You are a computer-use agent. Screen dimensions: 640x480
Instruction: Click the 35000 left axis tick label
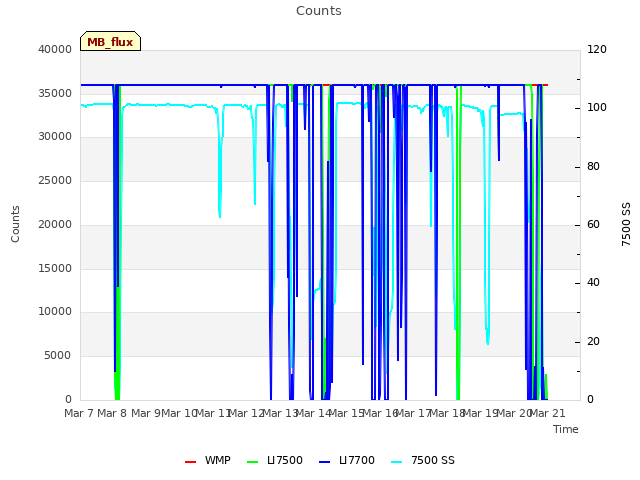tap(55, 93)
